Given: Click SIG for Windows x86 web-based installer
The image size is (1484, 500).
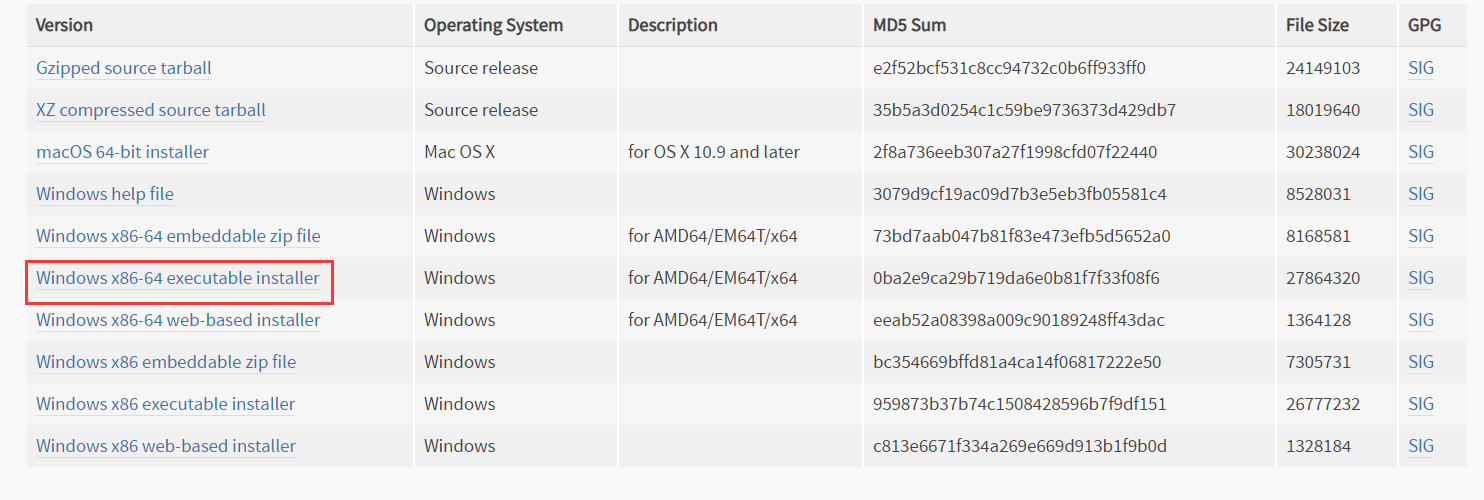Looking at the screenshot, I should [x=1421, y=446].
